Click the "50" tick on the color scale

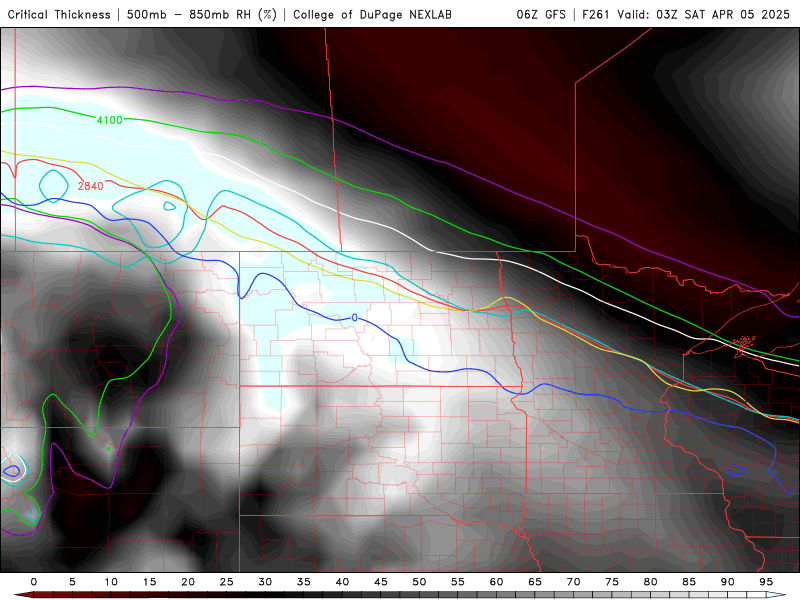coord(419,582)
